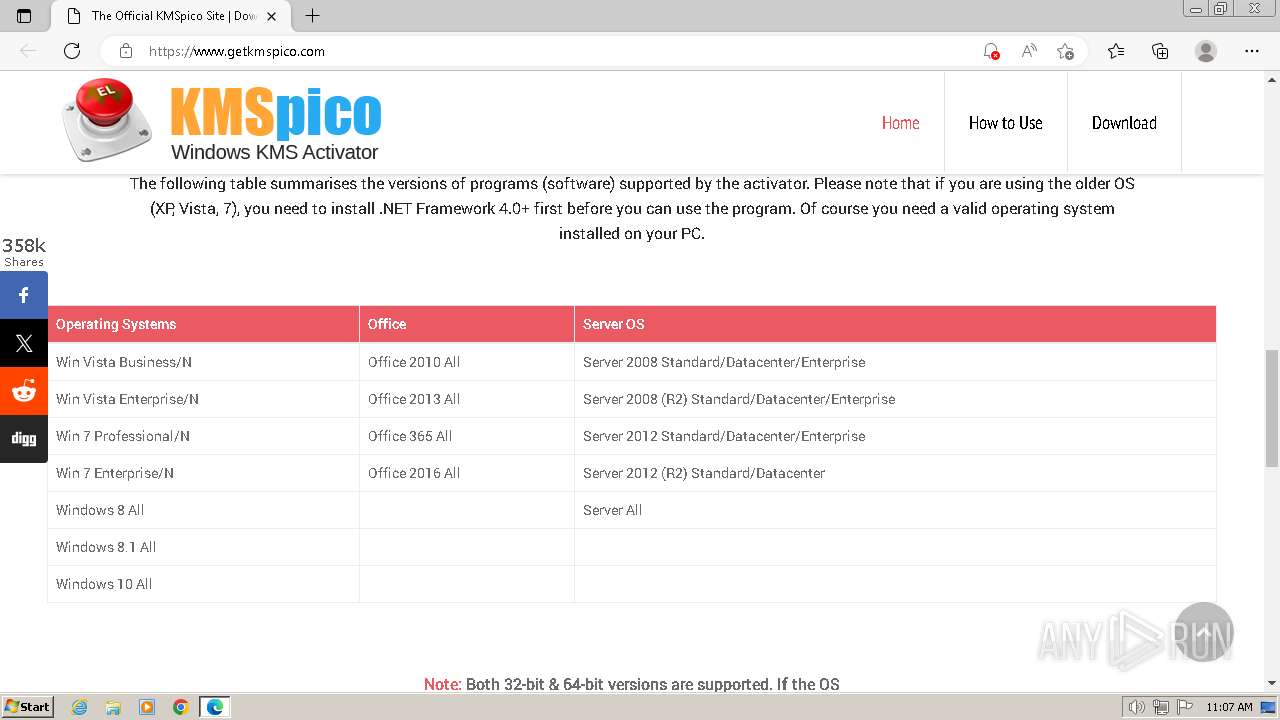This screenshot has width=1280, height=720.
Task: Switch to the Edge taskbar button
Action: tap(215, 707)
